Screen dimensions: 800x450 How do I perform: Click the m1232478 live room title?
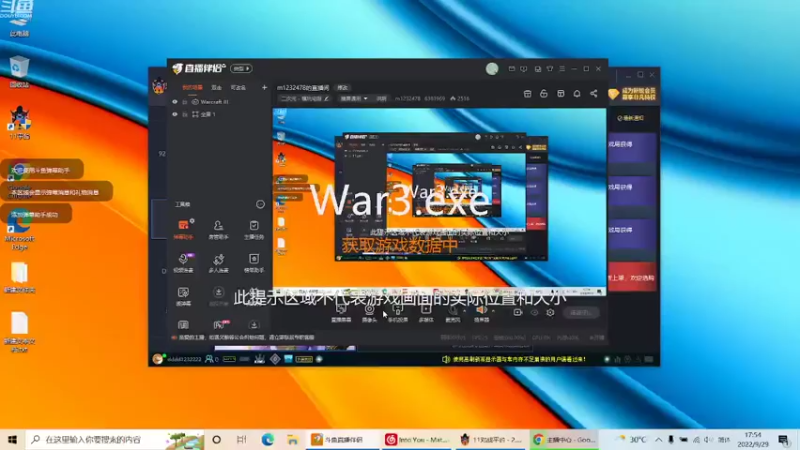point(303,88)
